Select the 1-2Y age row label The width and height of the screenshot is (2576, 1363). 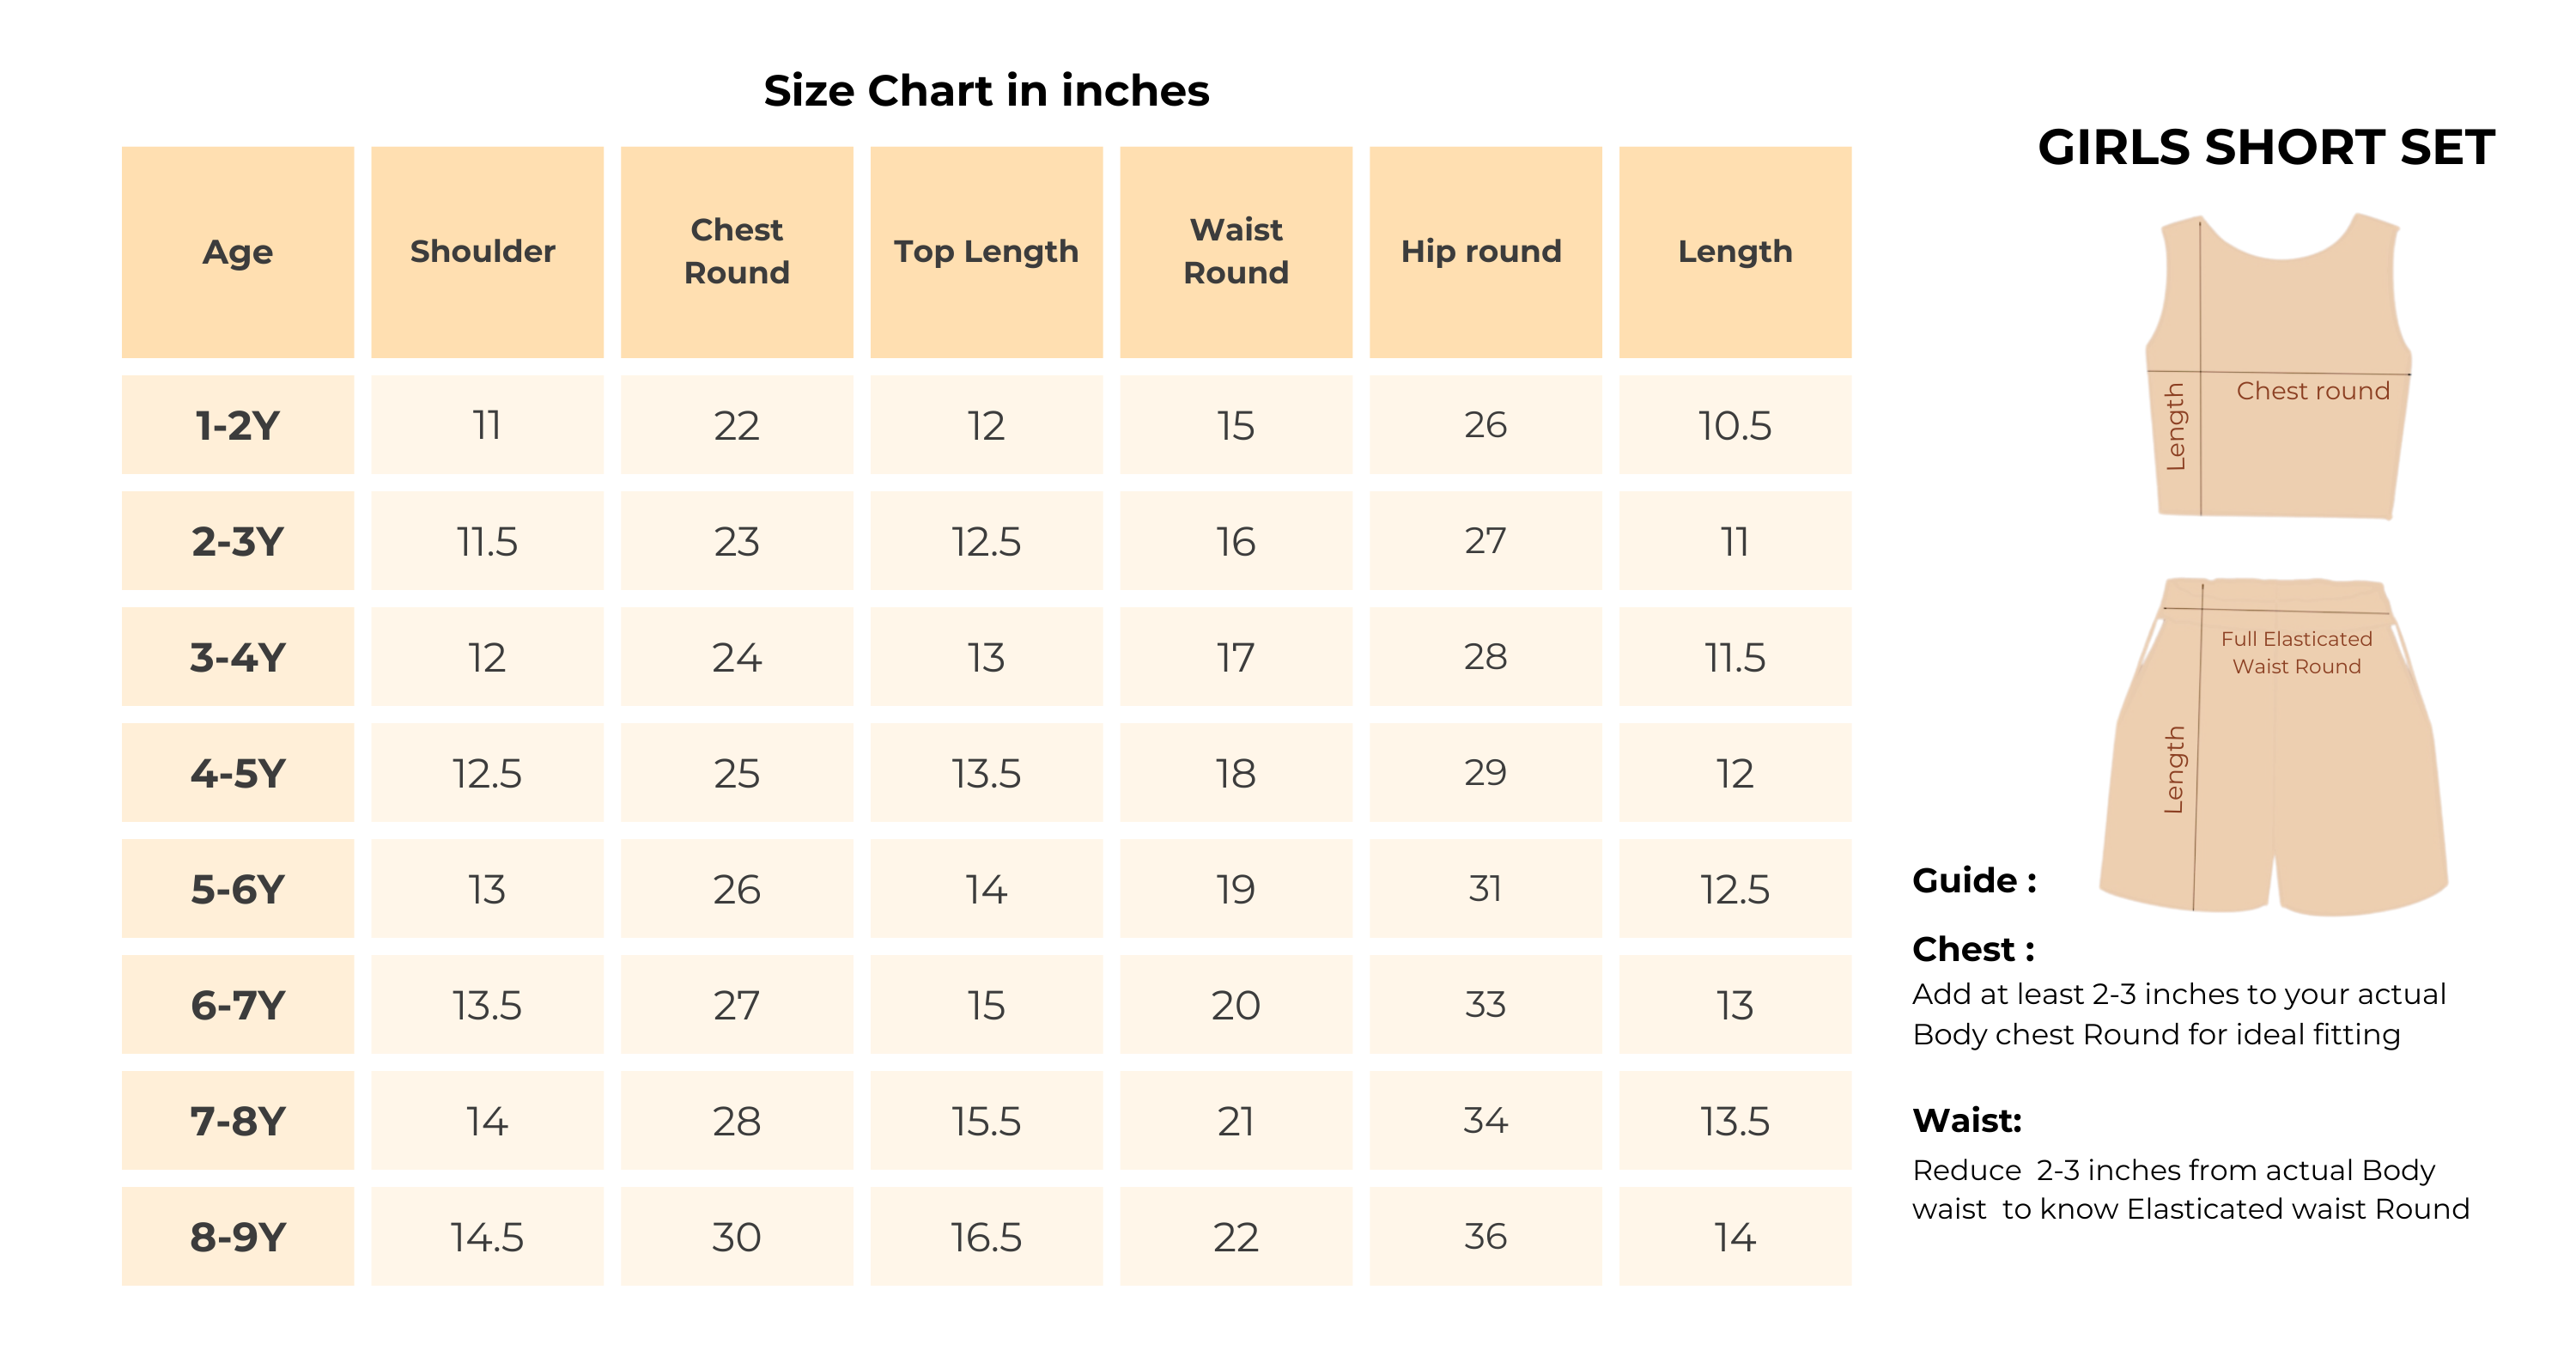pyautogui.click(x=238, y=425)
